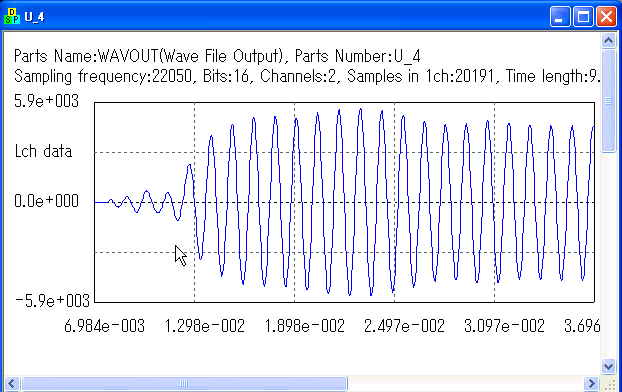
Task: Click the '0.0e+000' axis value
Action: (46, 201)
